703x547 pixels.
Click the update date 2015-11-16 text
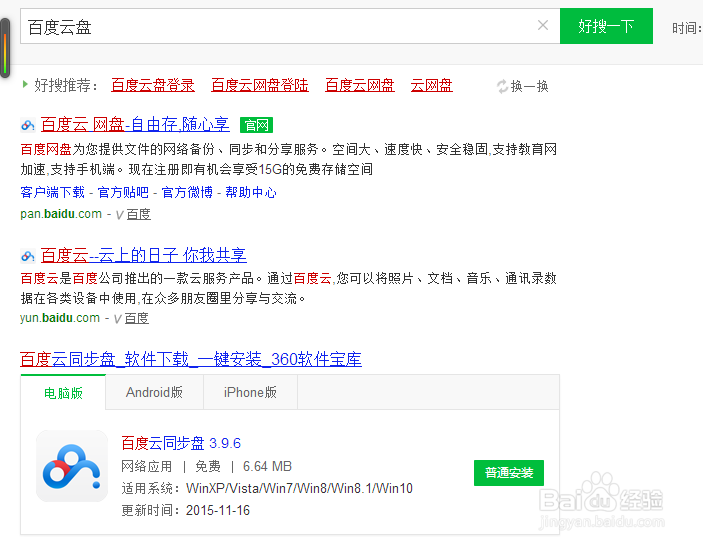click(x=218, y=510)
